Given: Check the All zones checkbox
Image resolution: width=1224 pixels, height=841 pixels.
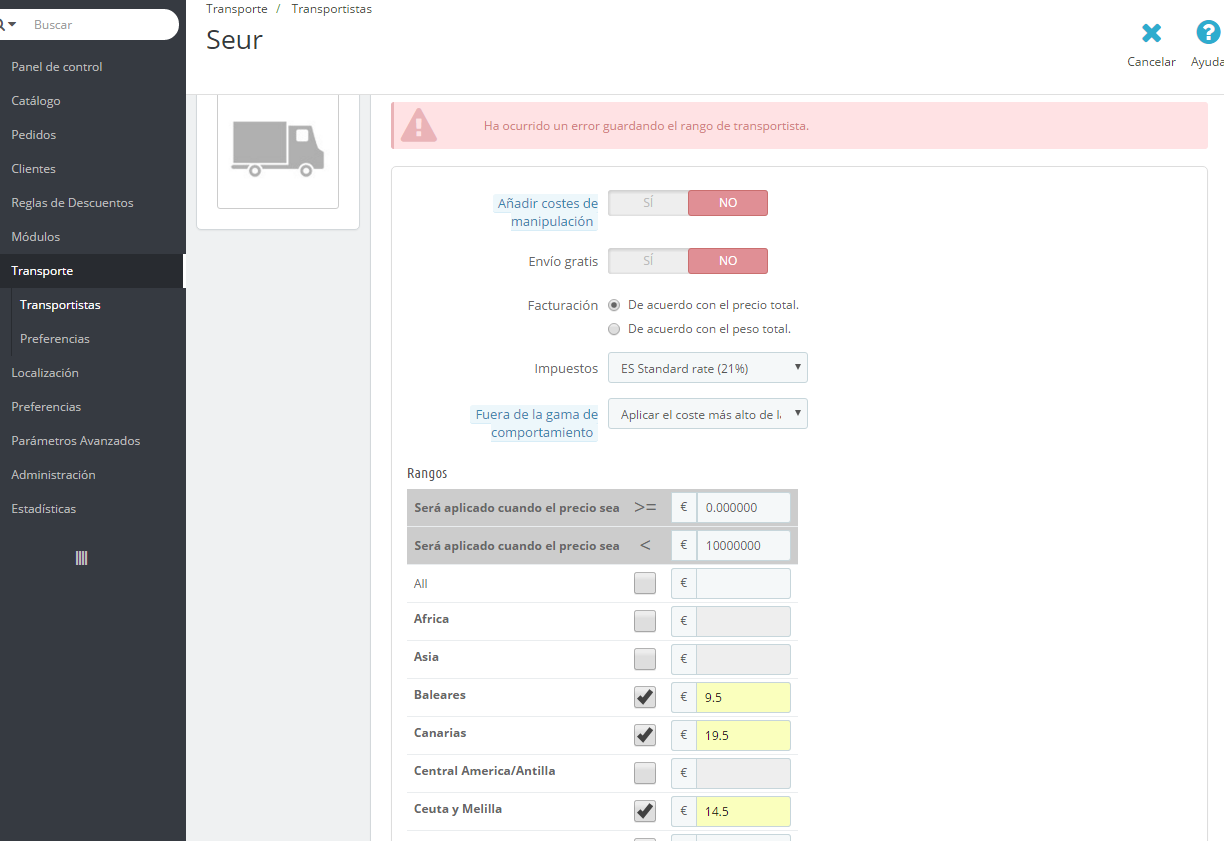Looking at the screenshot, I should point(645,583).
